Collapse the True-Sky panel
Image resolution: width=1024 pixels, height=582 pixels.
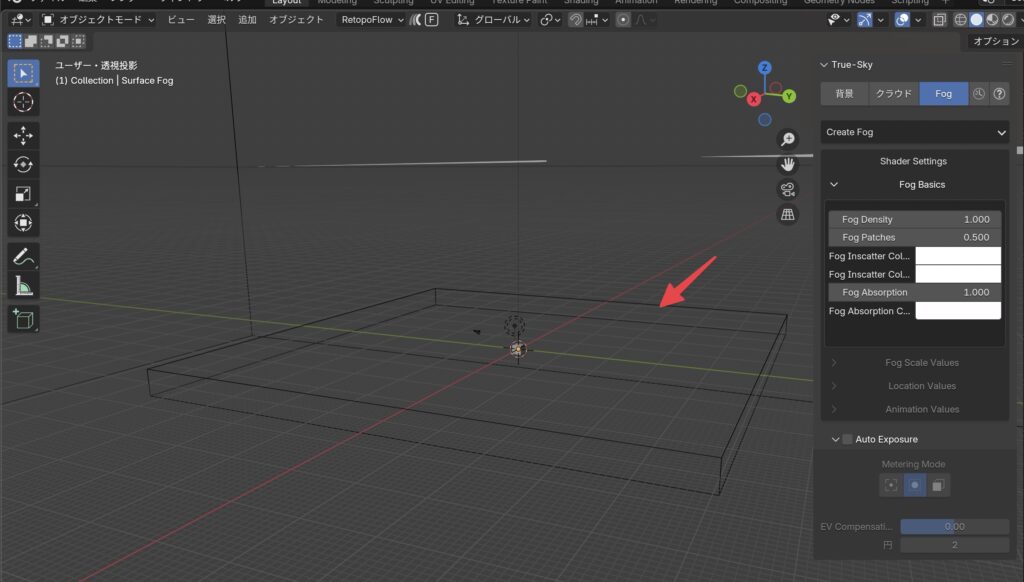click(824, 65)
